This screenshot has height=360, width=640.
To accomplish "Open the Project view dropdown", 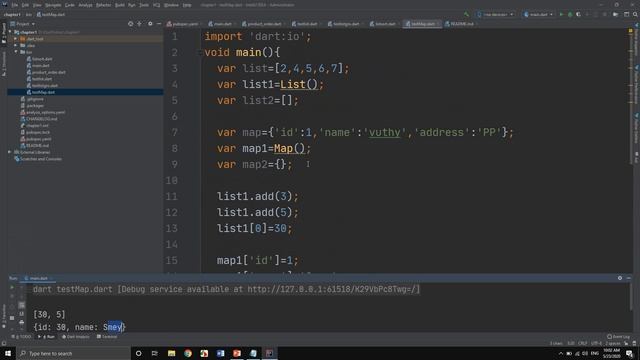I will tap(23, 24).
